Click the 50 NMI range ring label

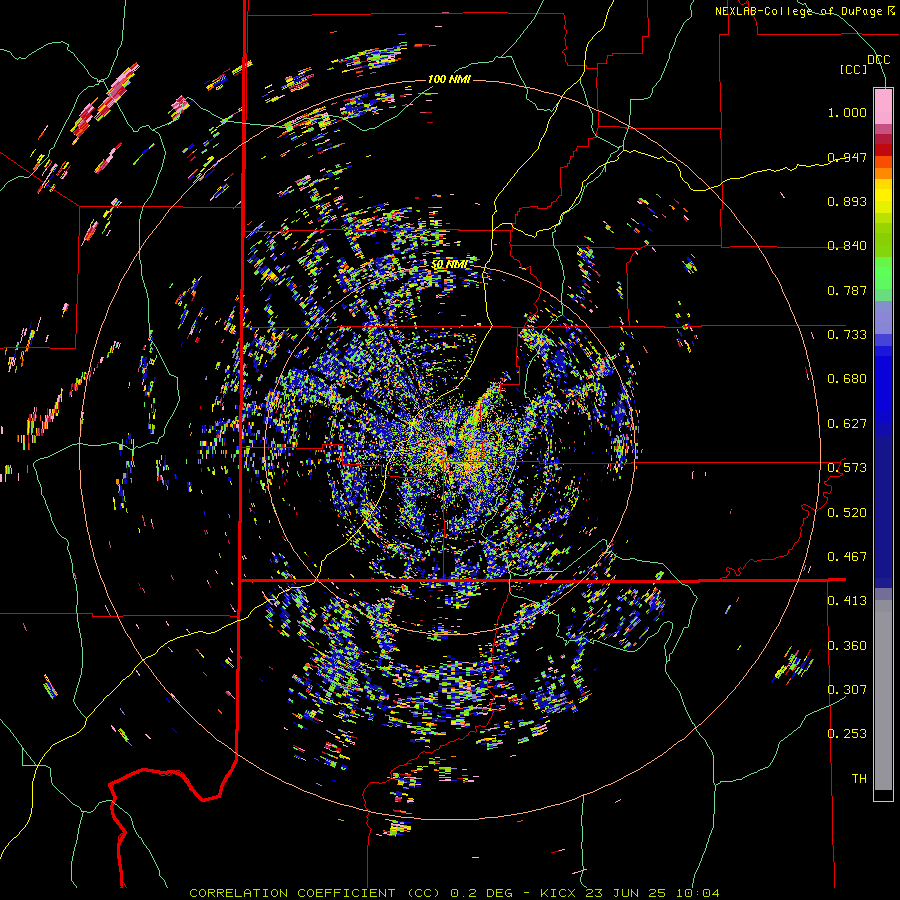point(449,264)
